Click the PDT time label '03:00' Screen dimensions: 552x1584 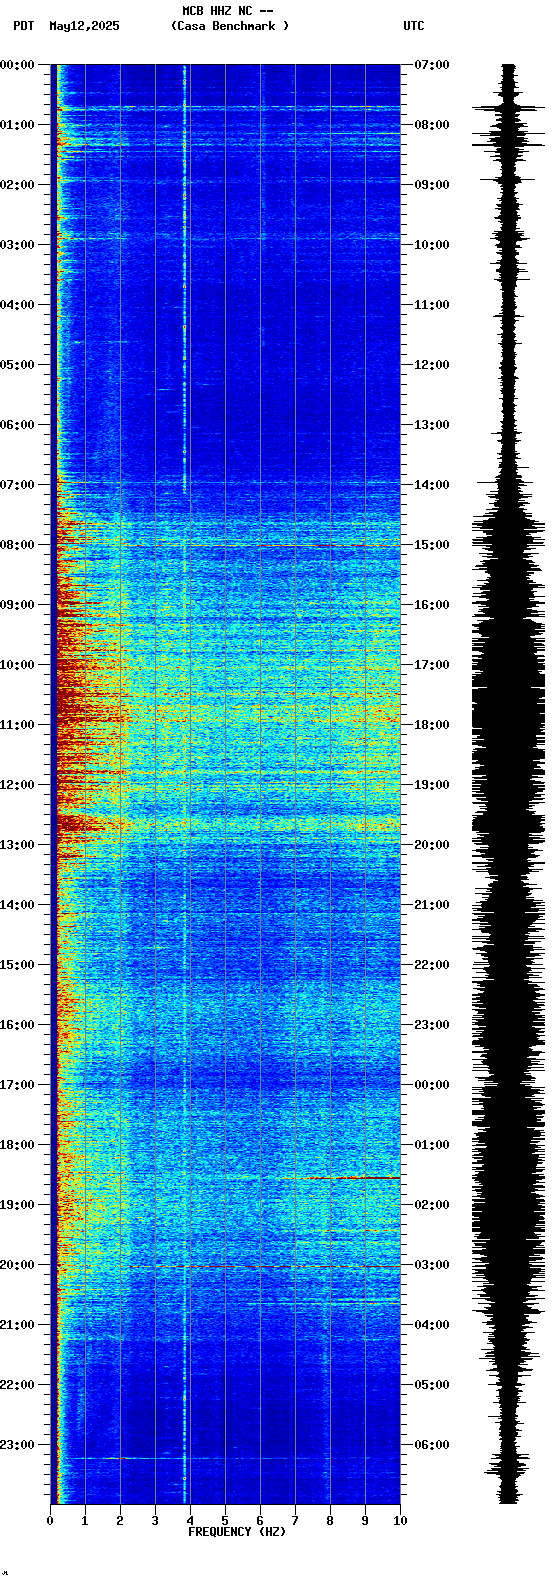click(17, 245)
